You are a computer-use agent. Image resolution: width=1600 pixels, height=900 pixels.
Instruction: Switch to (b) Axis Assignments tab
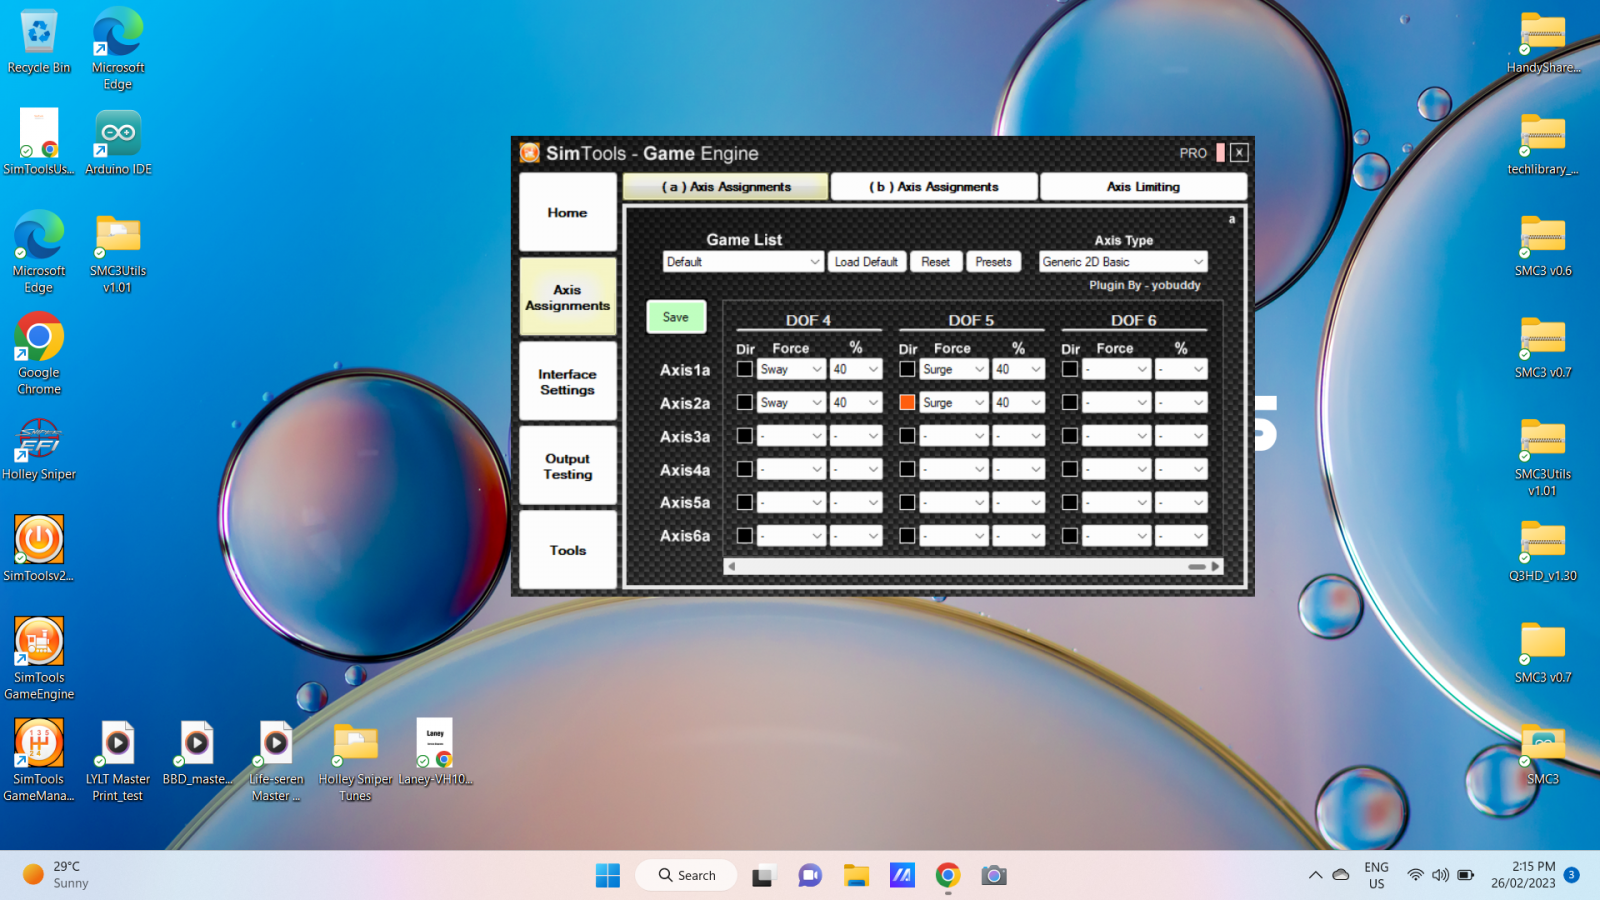tap(934, 187)
